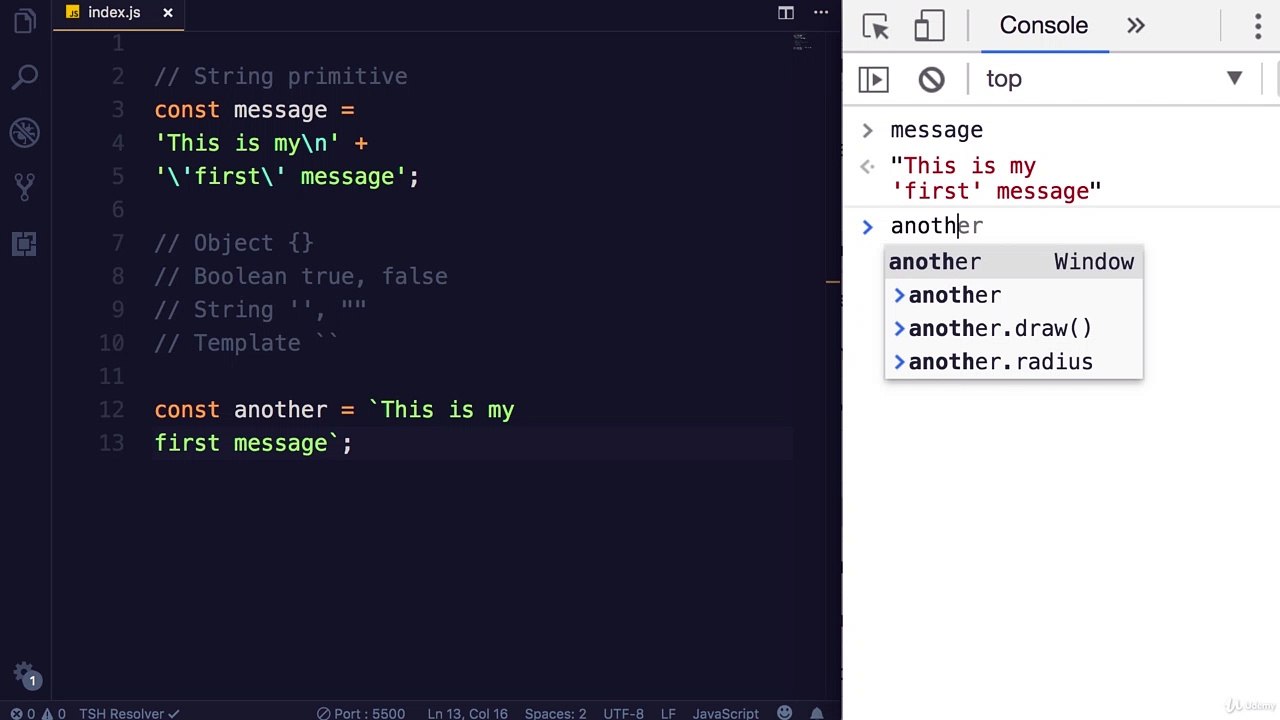Change file encoding via UTF-8

point(624,713)
